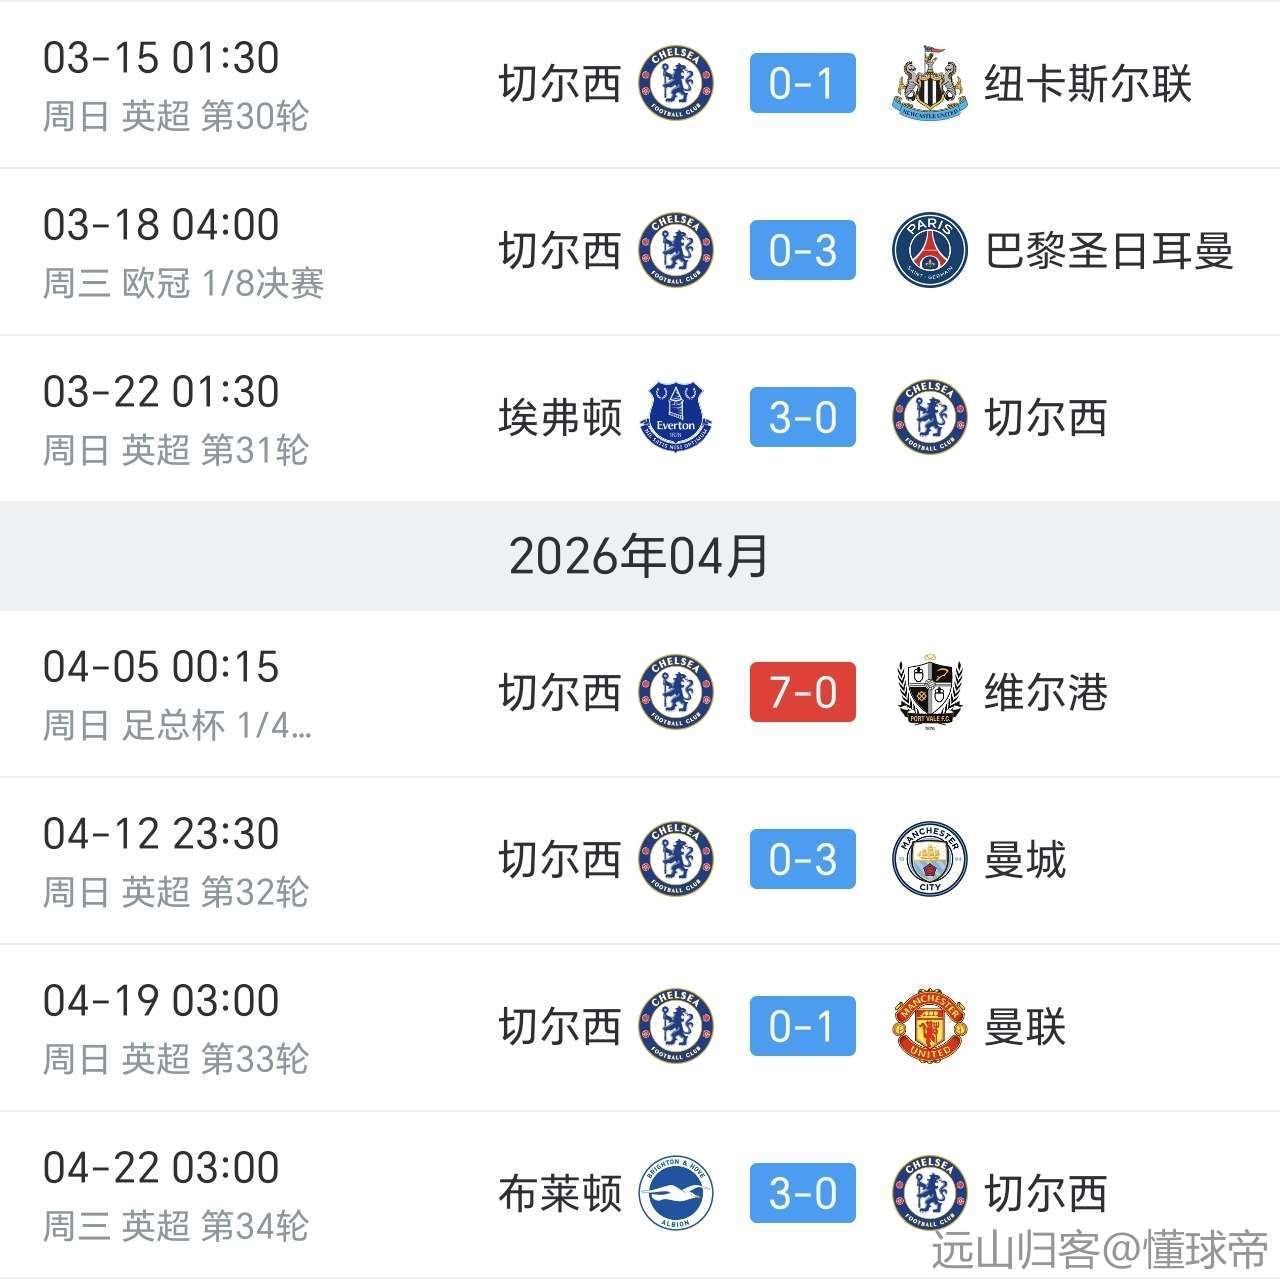The image size is (1280, 1285).
Task: Tap the Brighton & Hove Albion crest
Action: (676, 1193)
